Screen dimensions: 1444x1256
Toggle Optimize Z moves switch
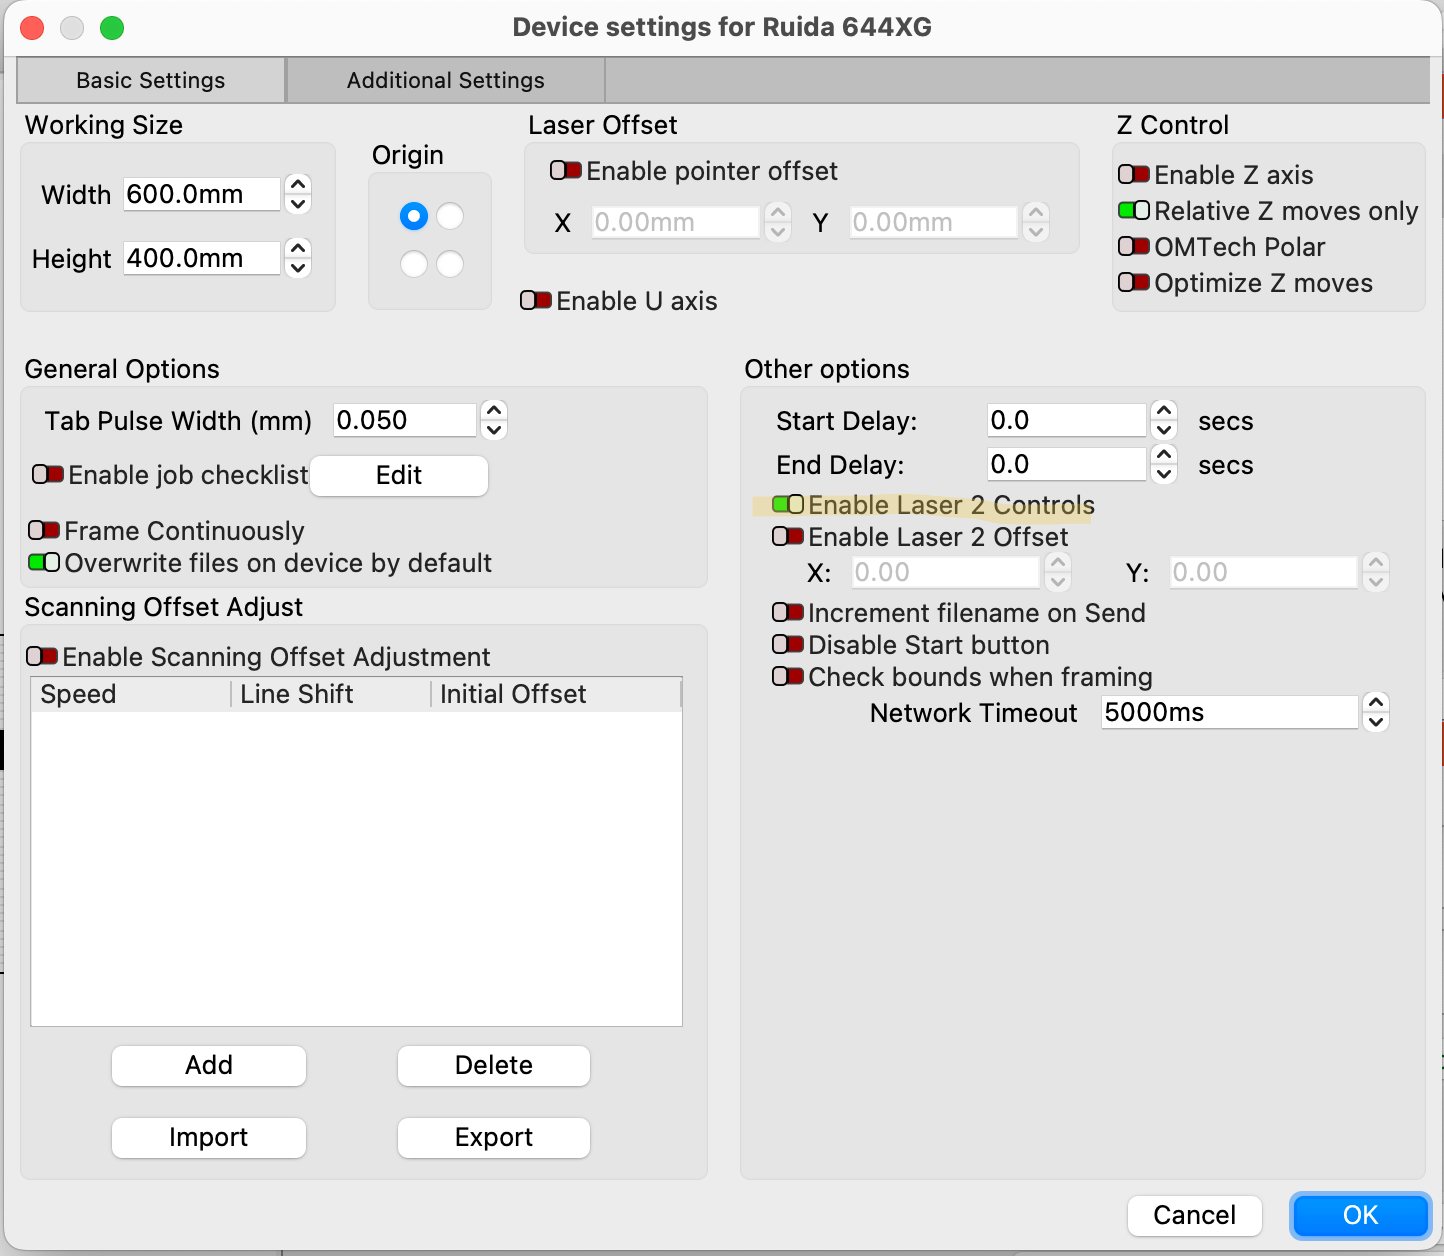tap(1134, 283)
